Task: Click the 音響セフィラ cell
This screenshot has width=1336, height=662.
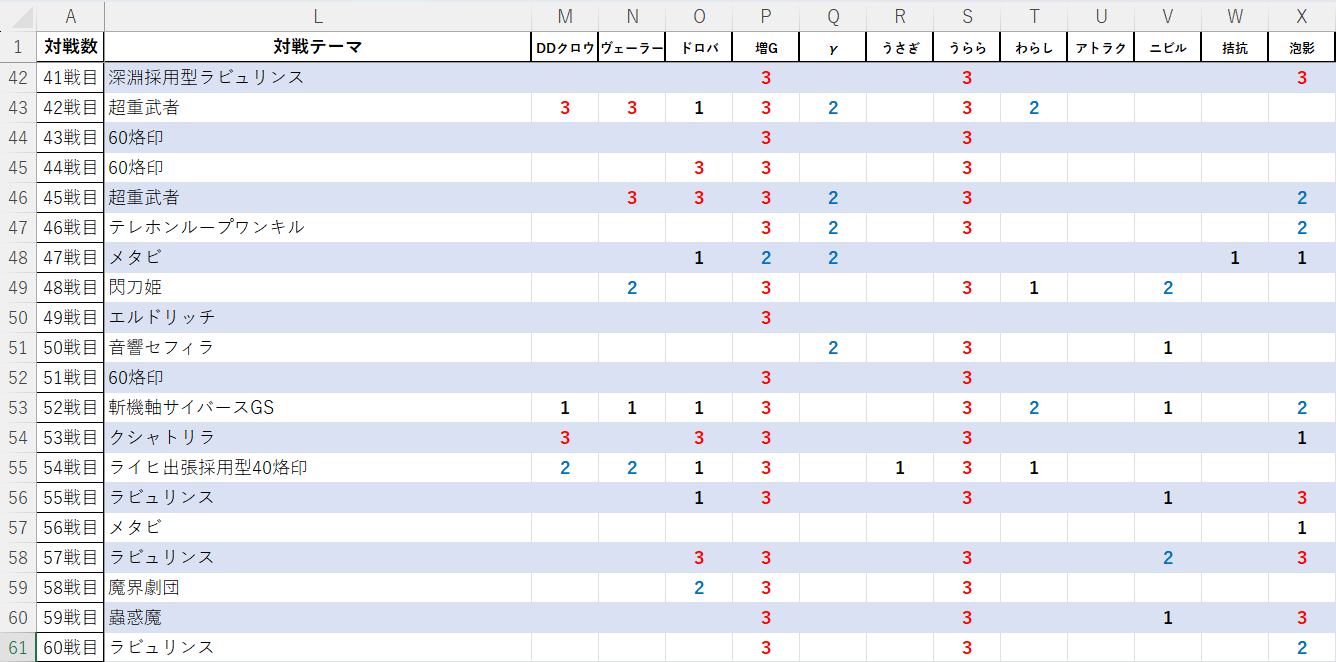Action: [x=318, y=347]
